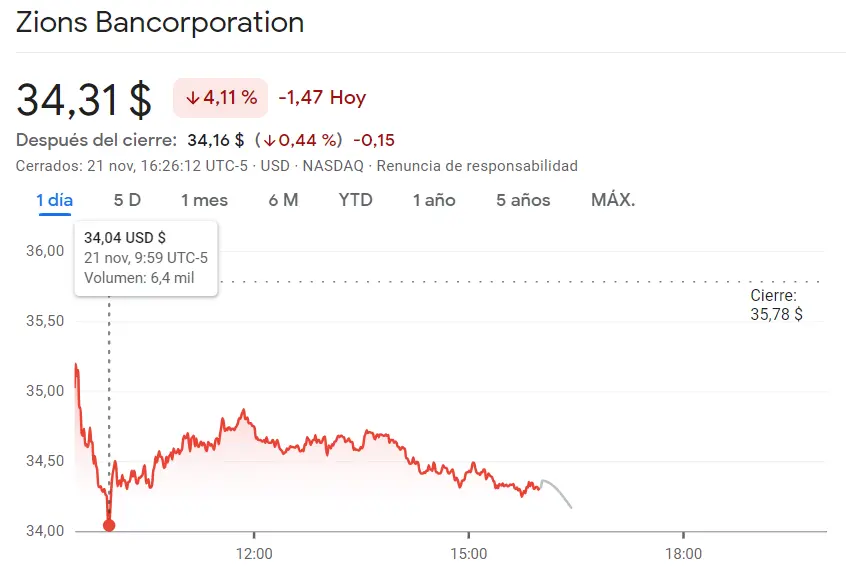This screenshot has width=846, height=576.
Task: Open the MÁX. historical chart
Action: (x=612, y=200)
